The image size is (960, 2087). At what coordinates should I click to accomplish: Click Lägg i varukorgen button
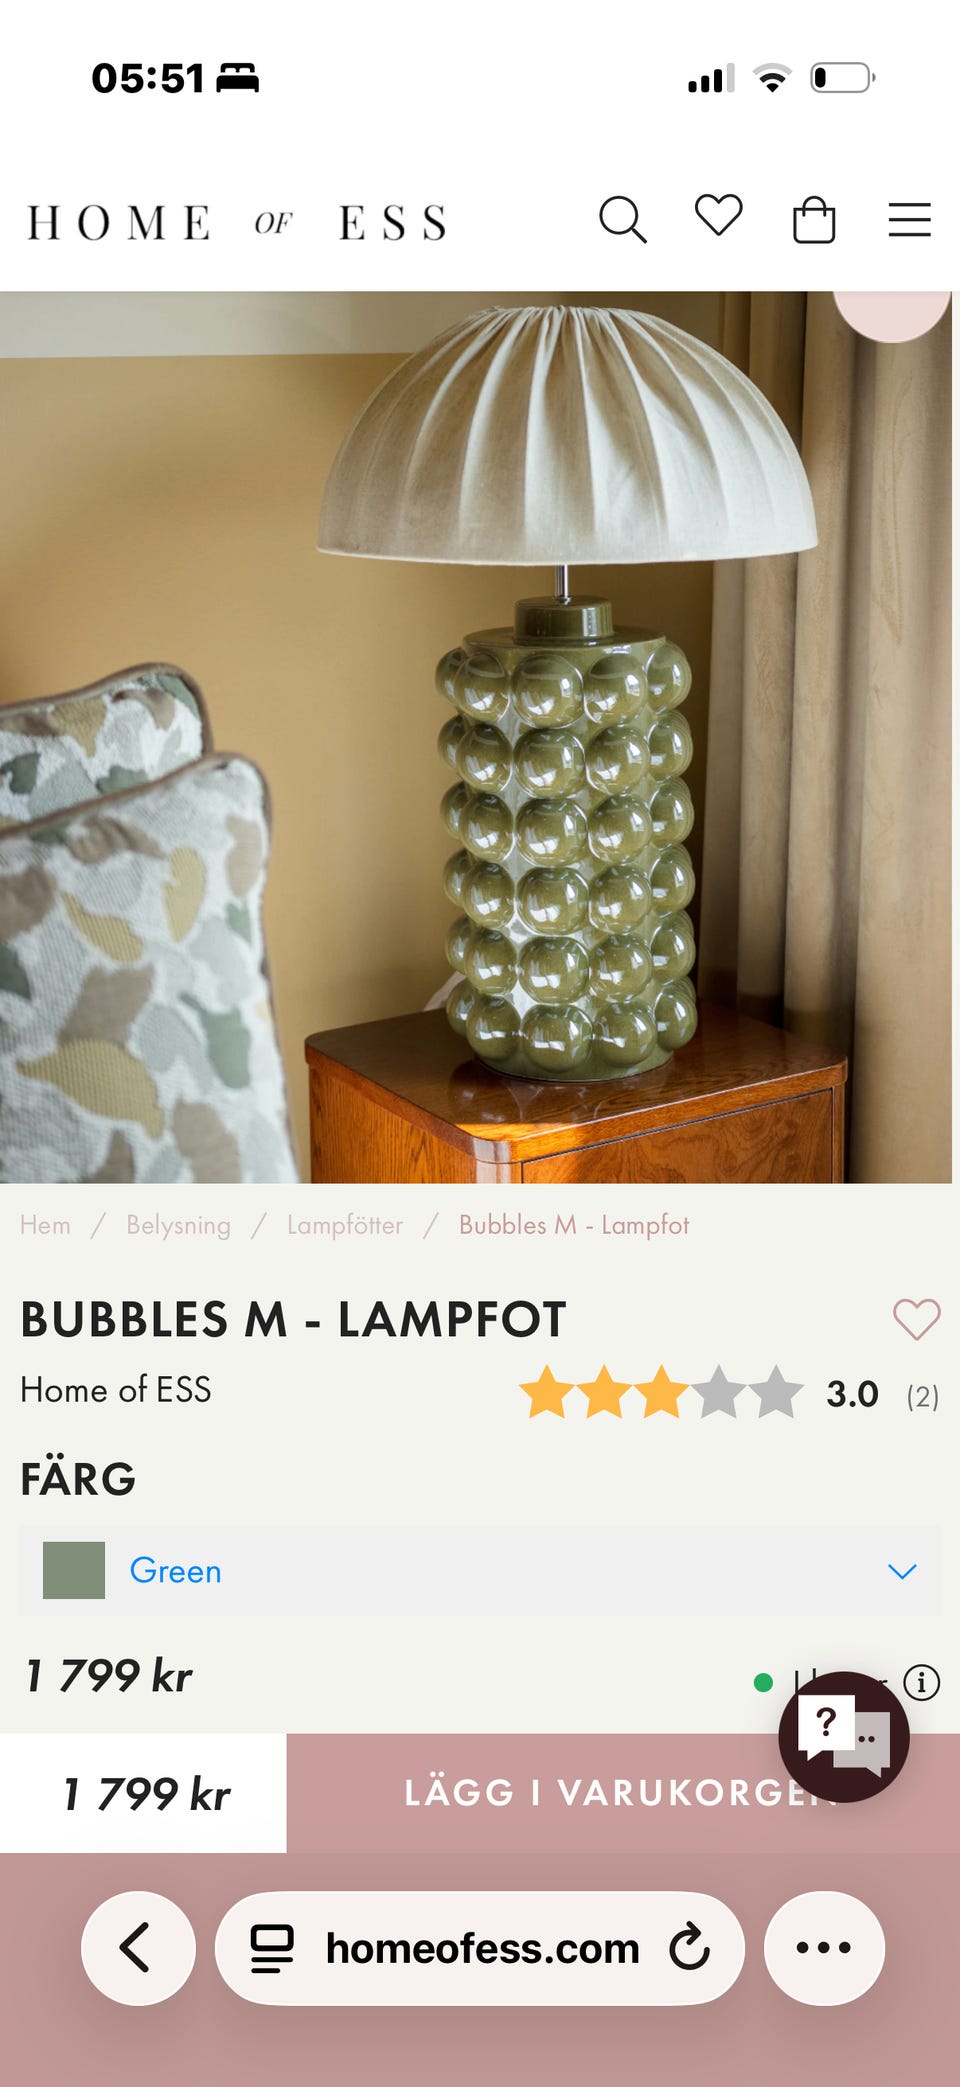[623, 1793]
